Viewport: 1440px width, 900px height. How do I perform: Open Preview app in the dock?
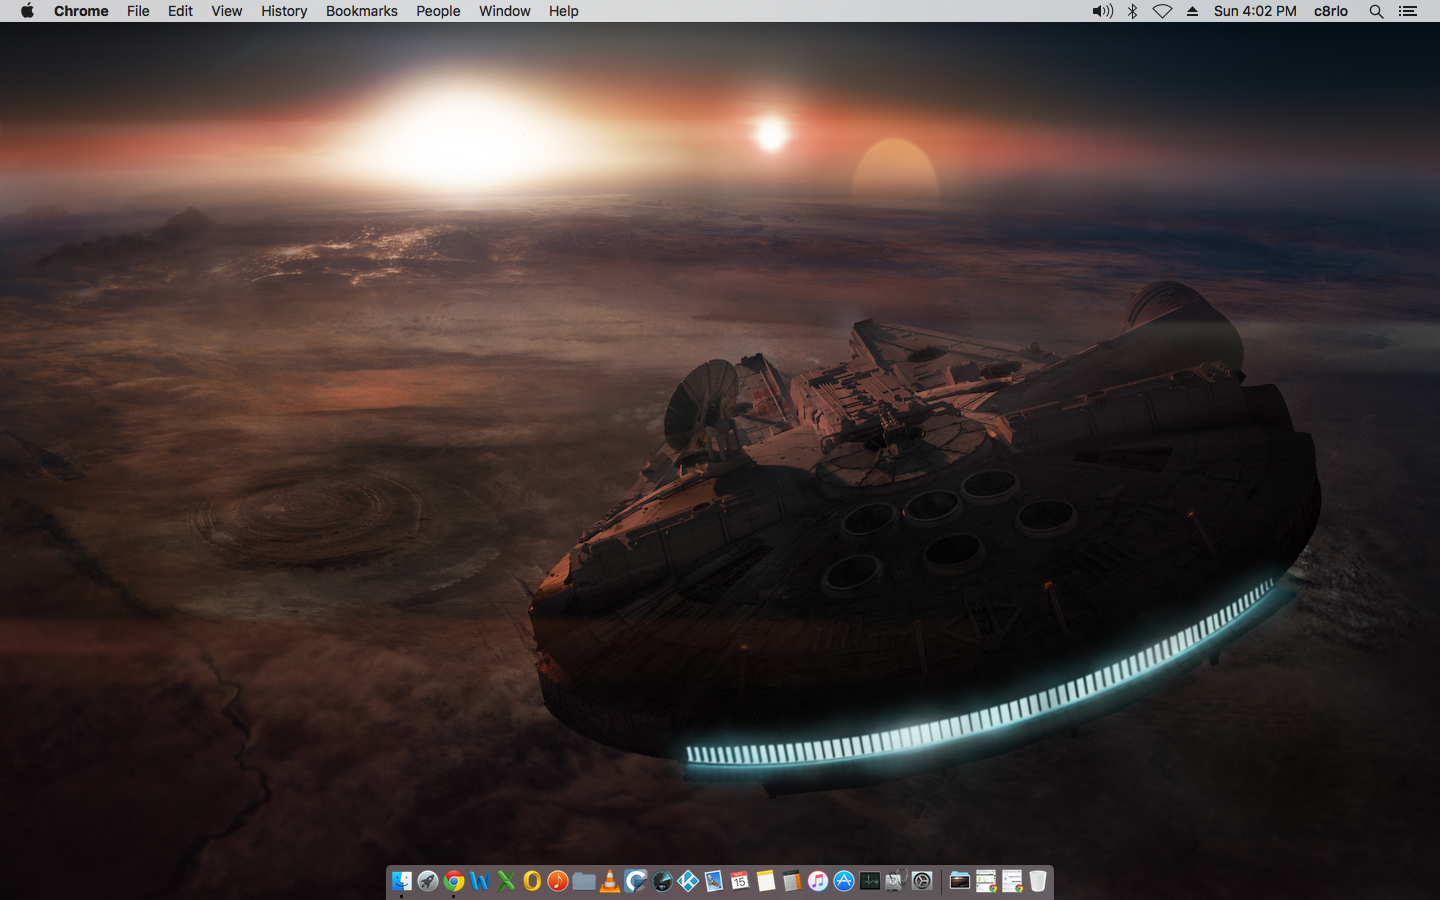tap(714, 881)
